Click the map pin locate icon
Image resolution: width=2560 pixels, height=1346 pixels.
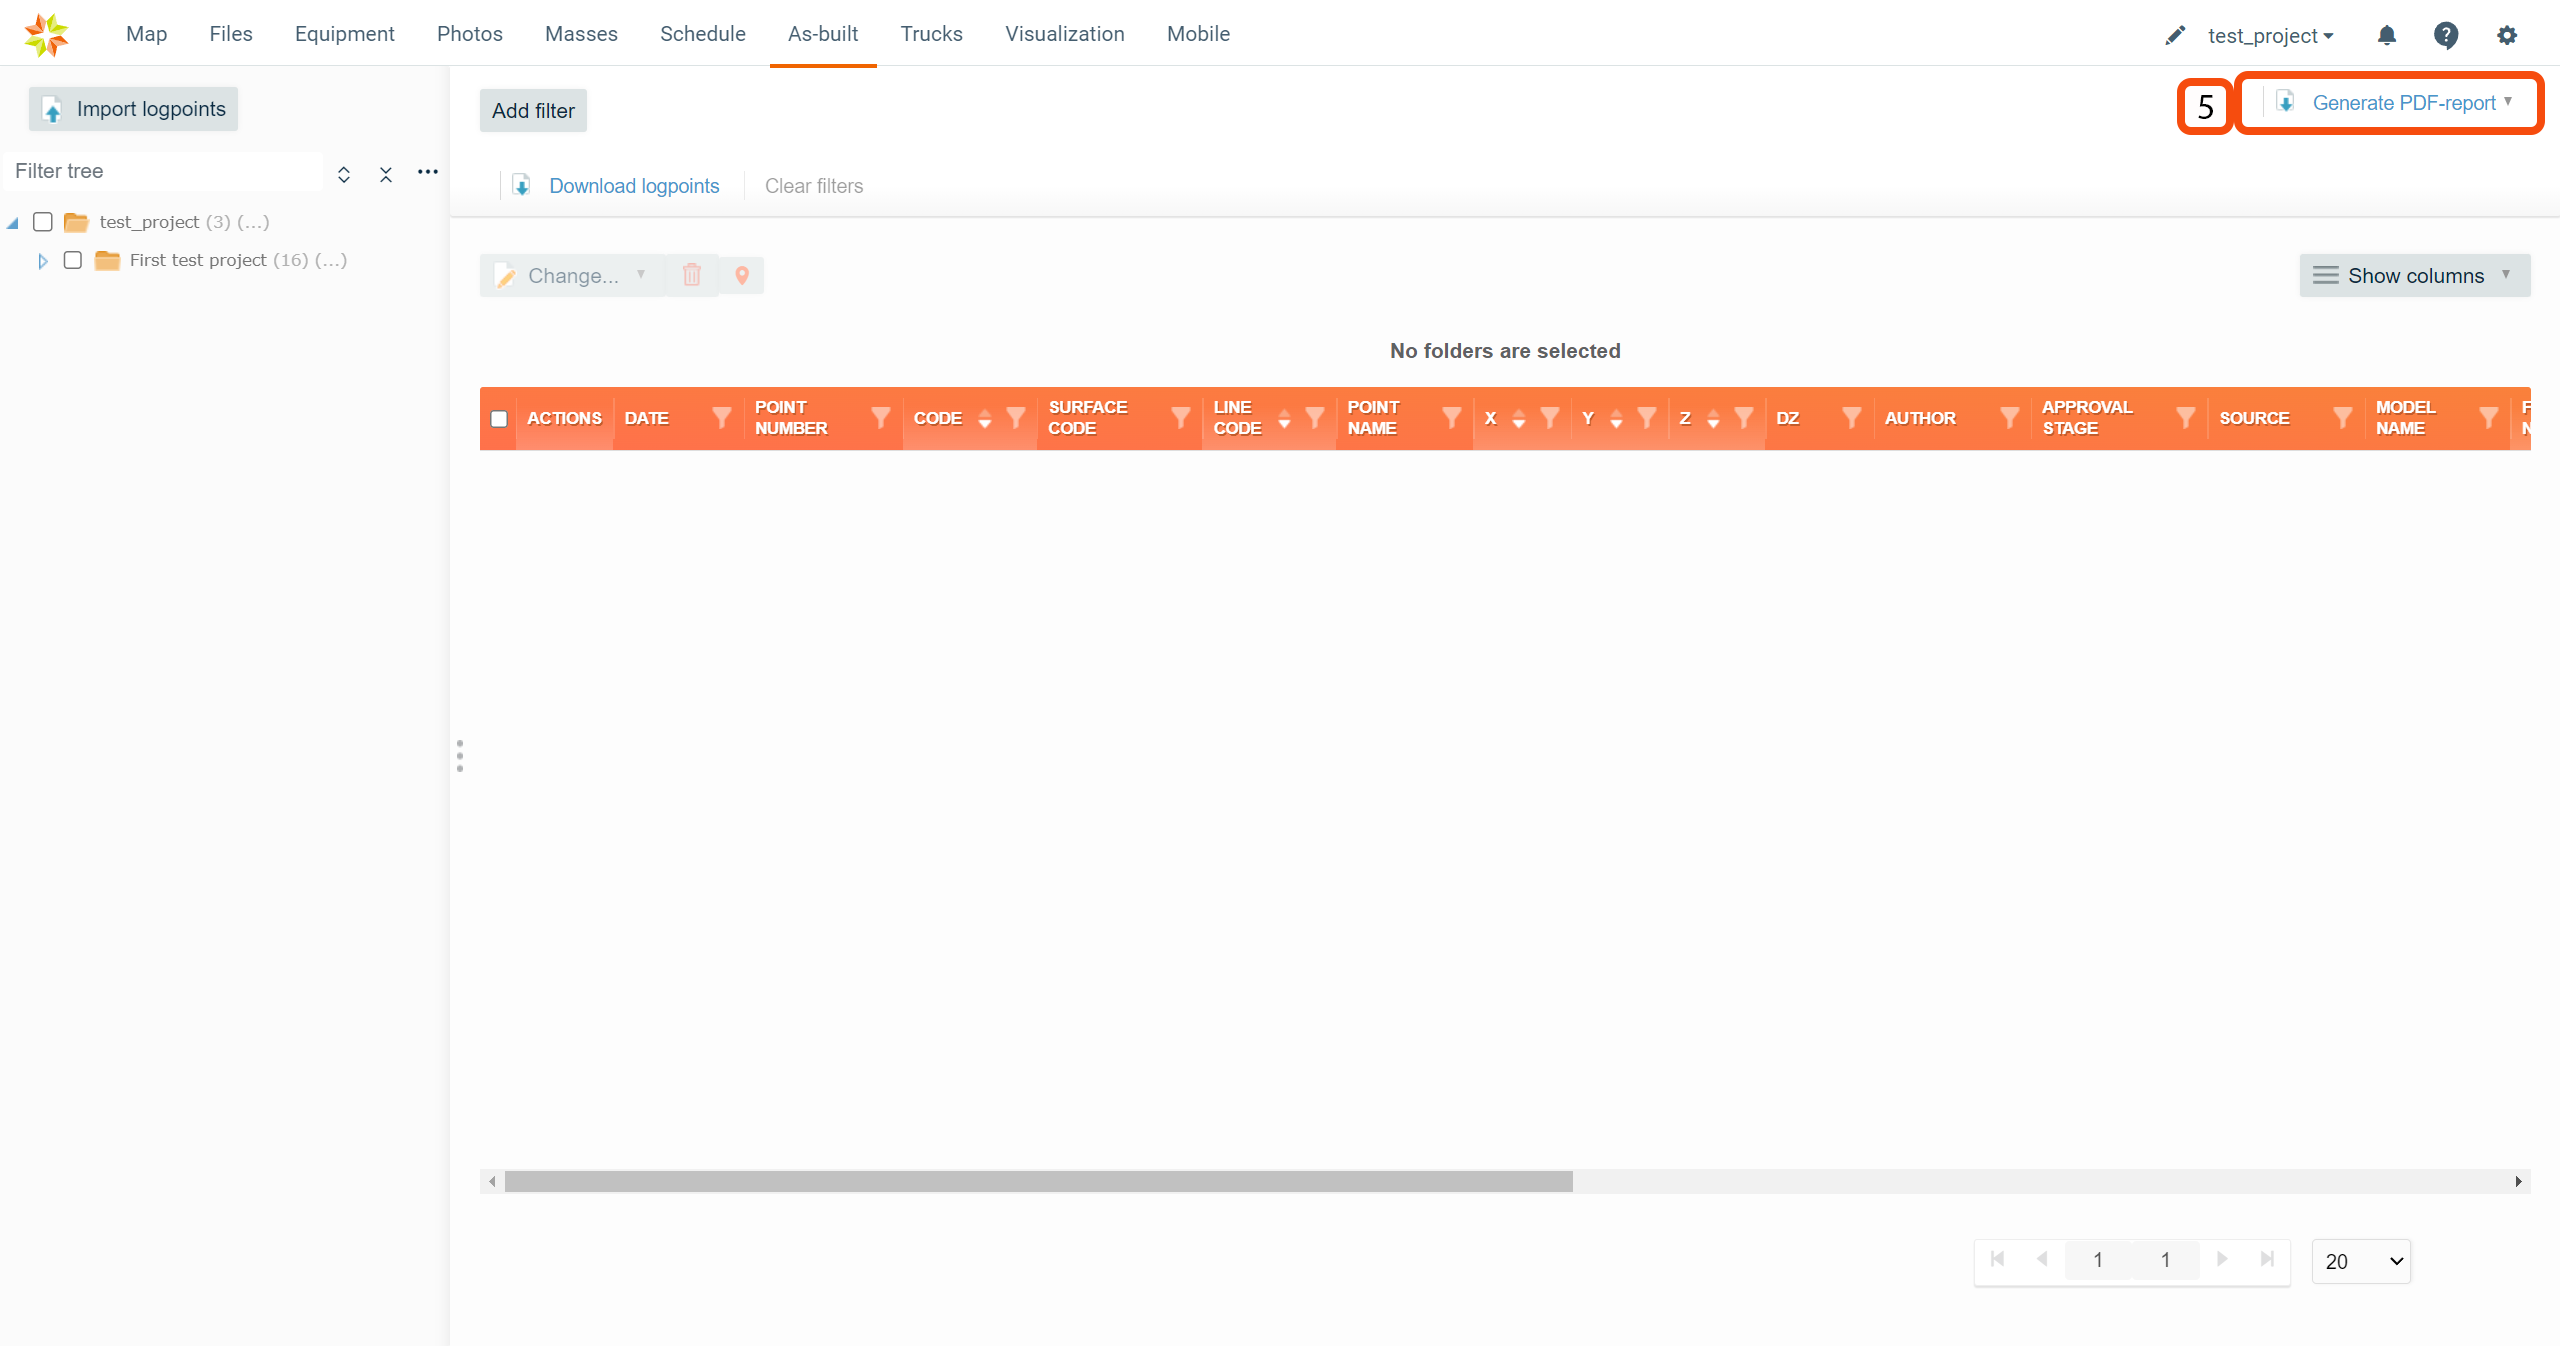(x=742, y=276)
